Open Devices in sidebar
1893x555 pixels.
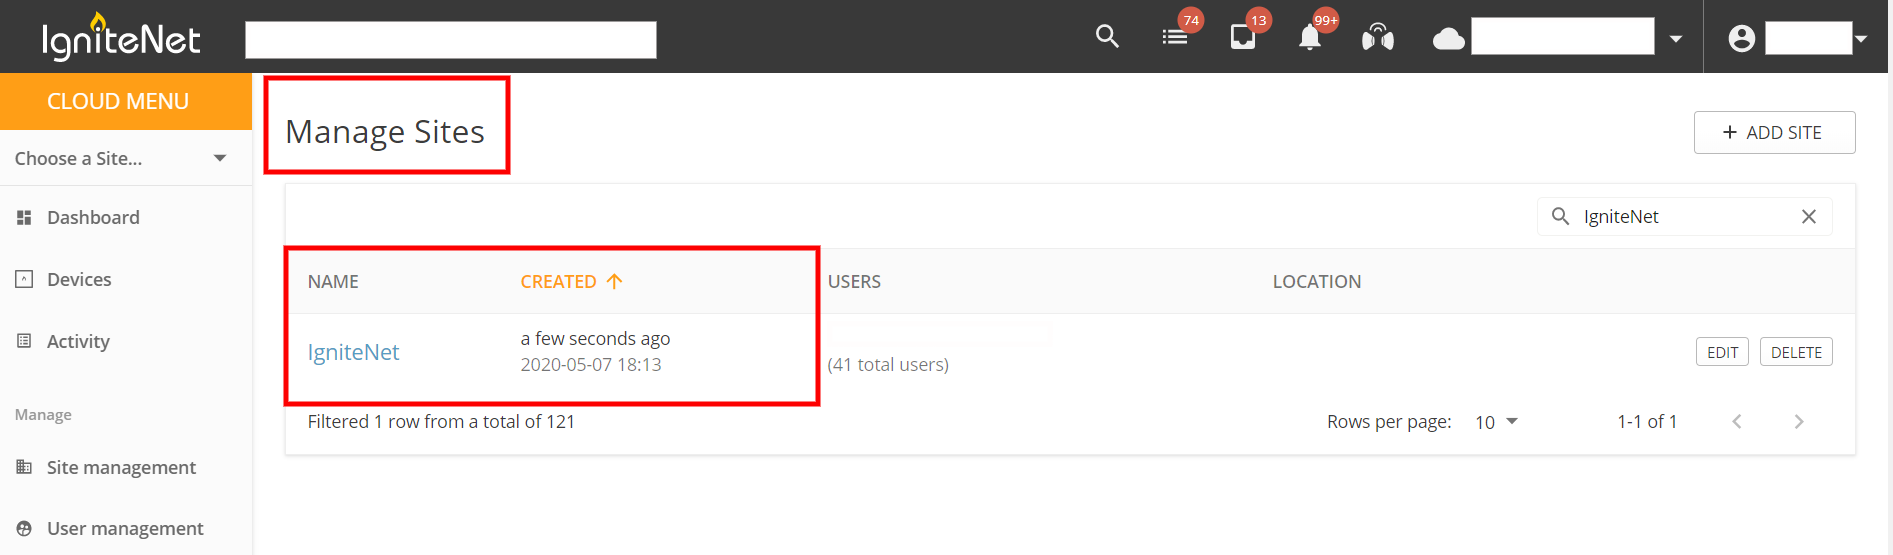[79, 279]
